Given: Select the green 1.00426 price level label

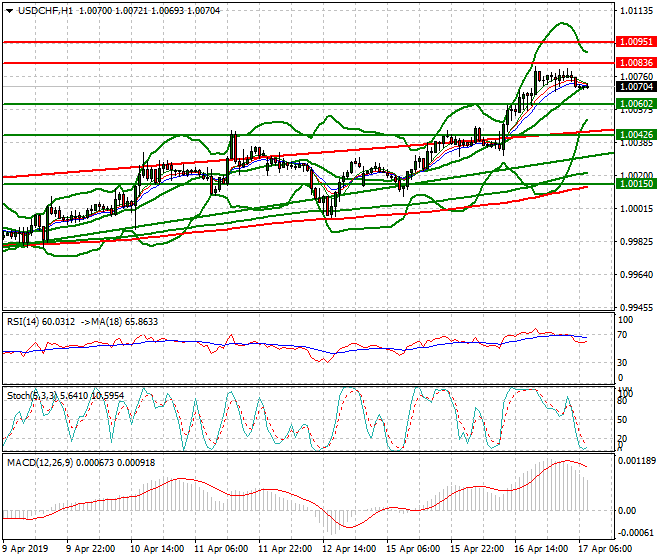Looking at the screenshot, I should coord(636,135).
